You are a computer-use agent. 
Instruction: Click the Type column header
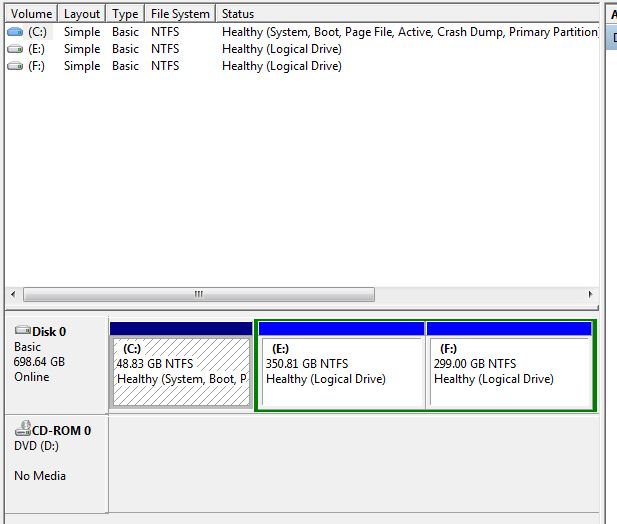coord(125,14)
